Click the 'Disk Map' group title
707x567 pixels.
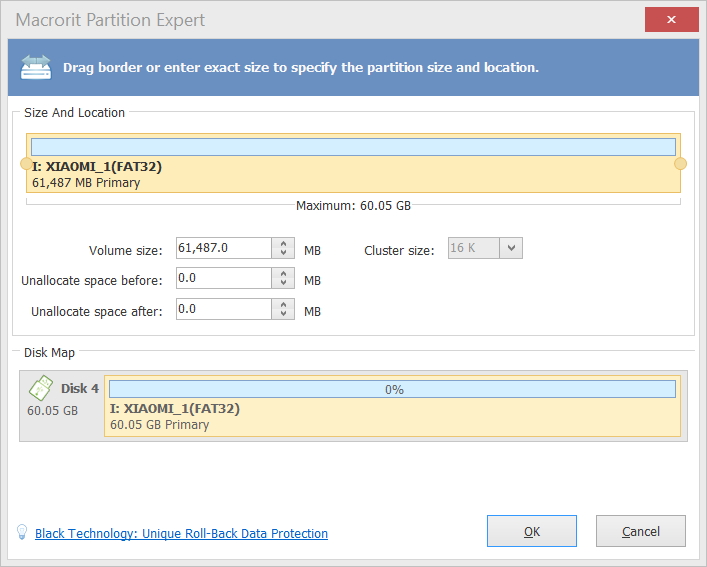pyautogui.click(x=49, y=352)
